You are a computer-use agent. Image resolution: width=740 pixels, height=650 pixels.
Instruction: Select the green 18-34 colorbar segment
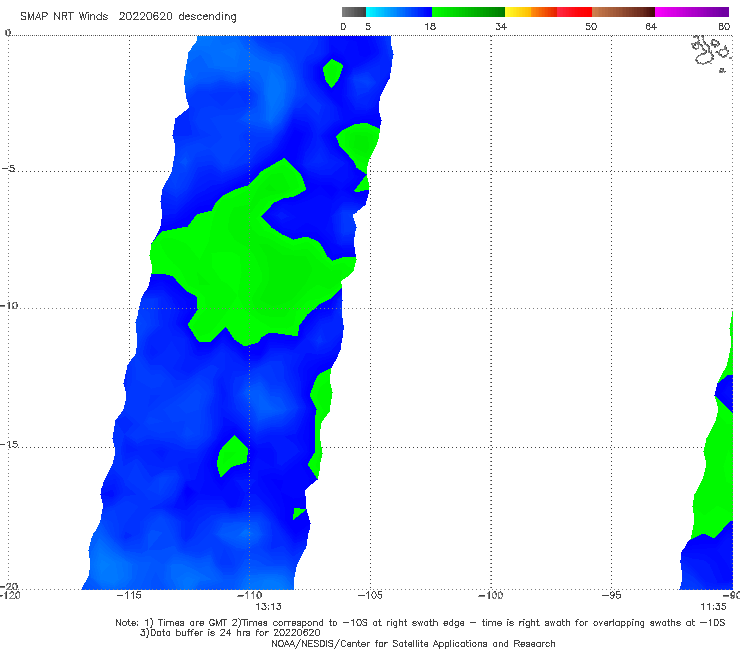pyautogui.click(x=468, y=12)
